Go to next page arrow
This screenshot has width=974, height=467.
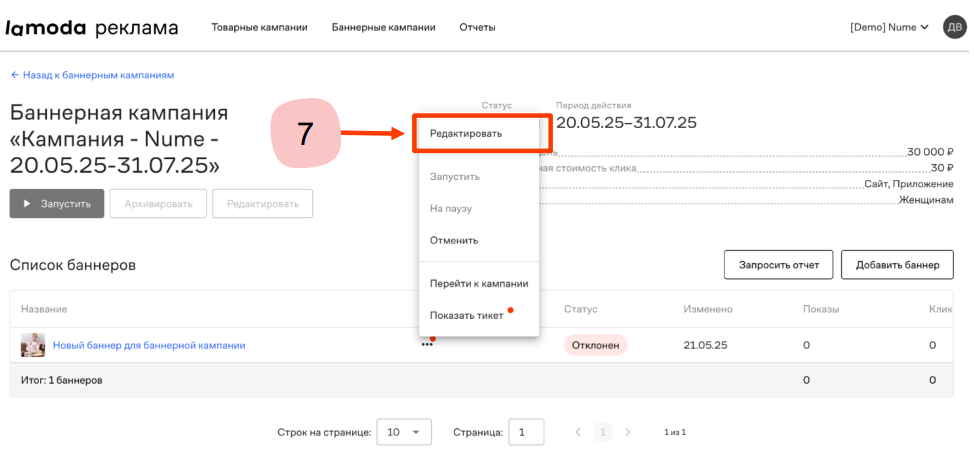coord(627,432)
